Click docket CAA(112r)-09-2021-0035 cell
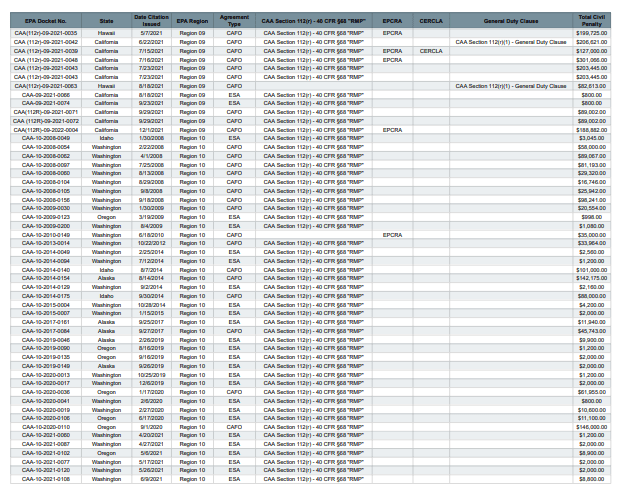 [x=47, y=32]
